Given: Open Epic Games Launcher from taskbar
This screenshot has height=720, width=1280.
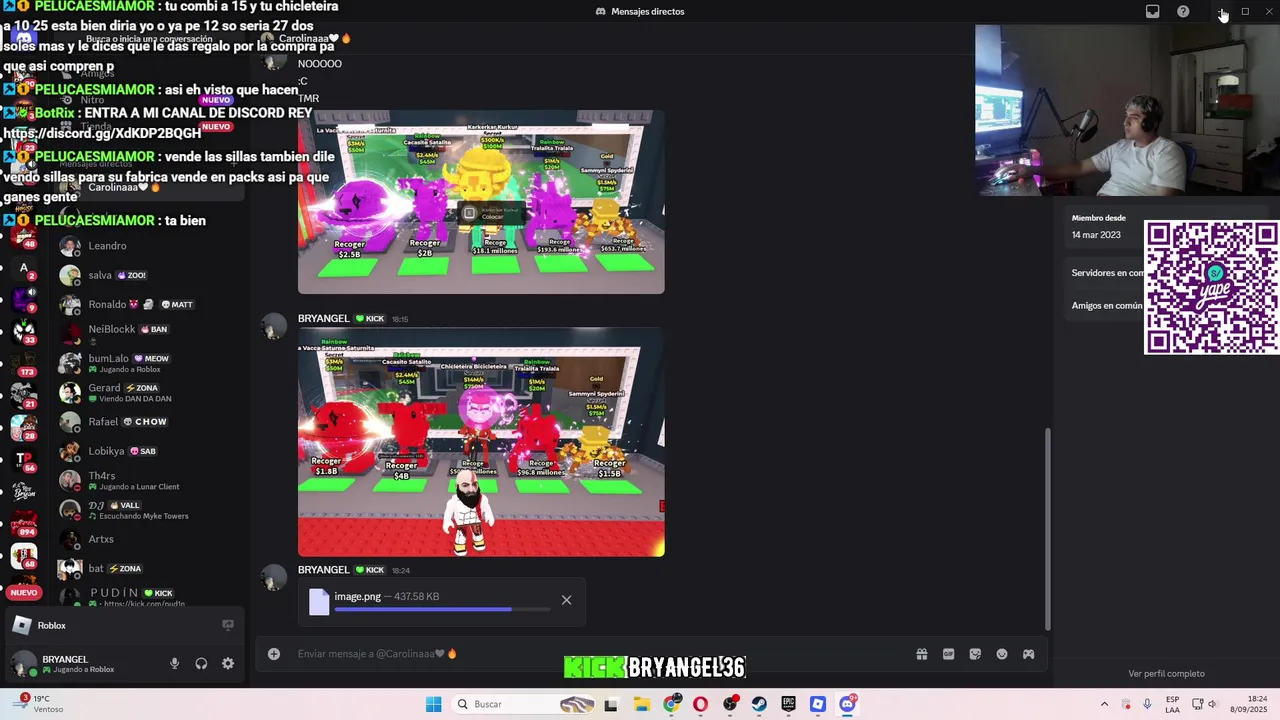Looking at the screenshot, I should point(788,704).
